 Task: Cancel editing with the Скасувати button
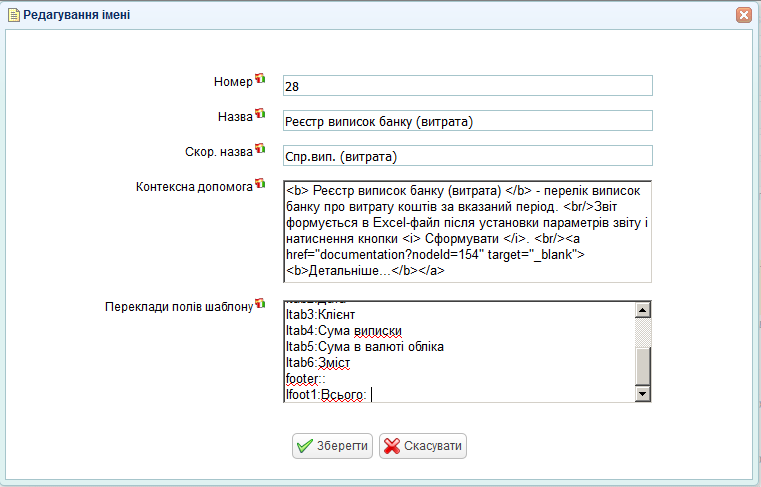pyautogui.click(x=423, y=446)
